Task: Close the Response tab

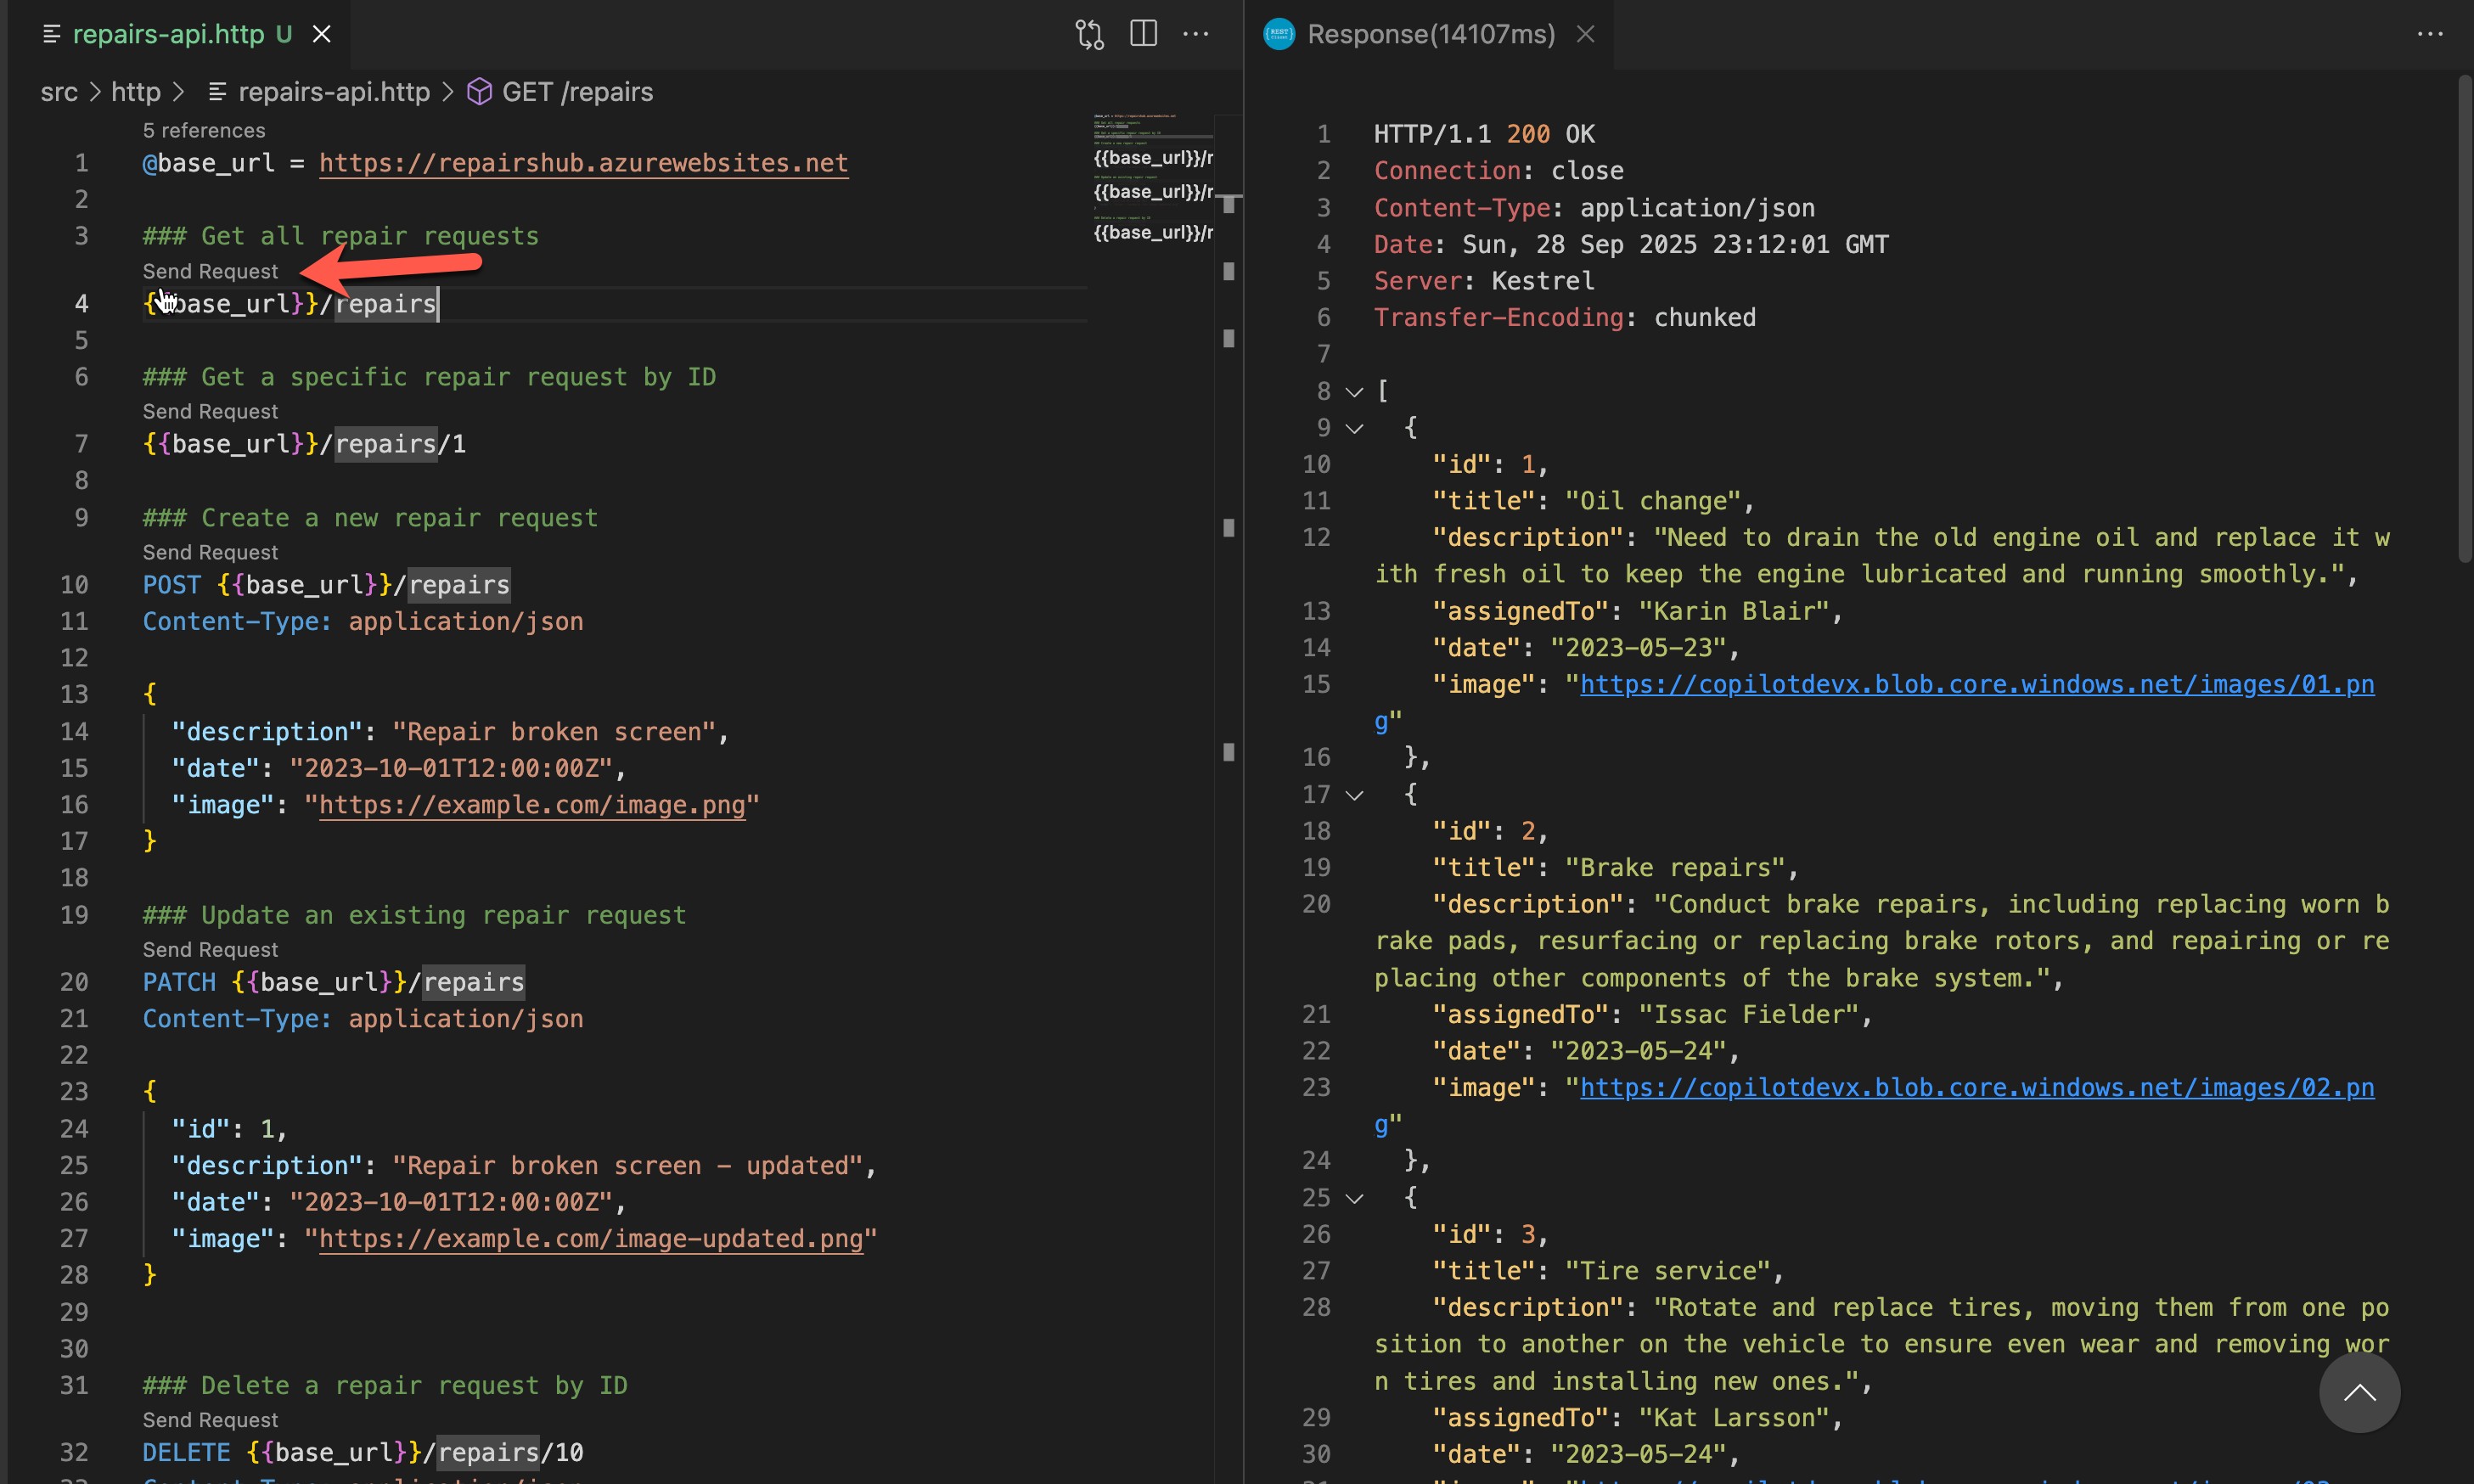Action: (x=1585, y=33)
